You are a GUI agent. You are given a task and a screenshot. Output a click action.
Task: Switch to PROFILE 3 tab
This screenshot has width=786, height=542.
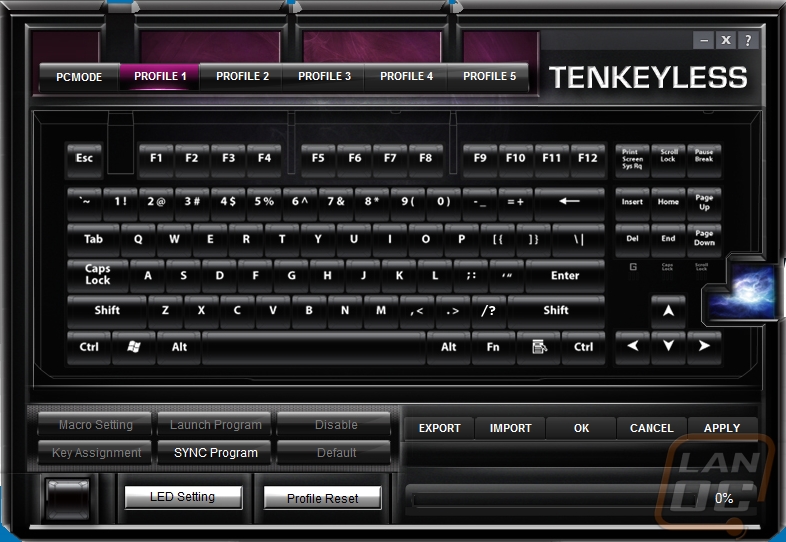point(324,77)
